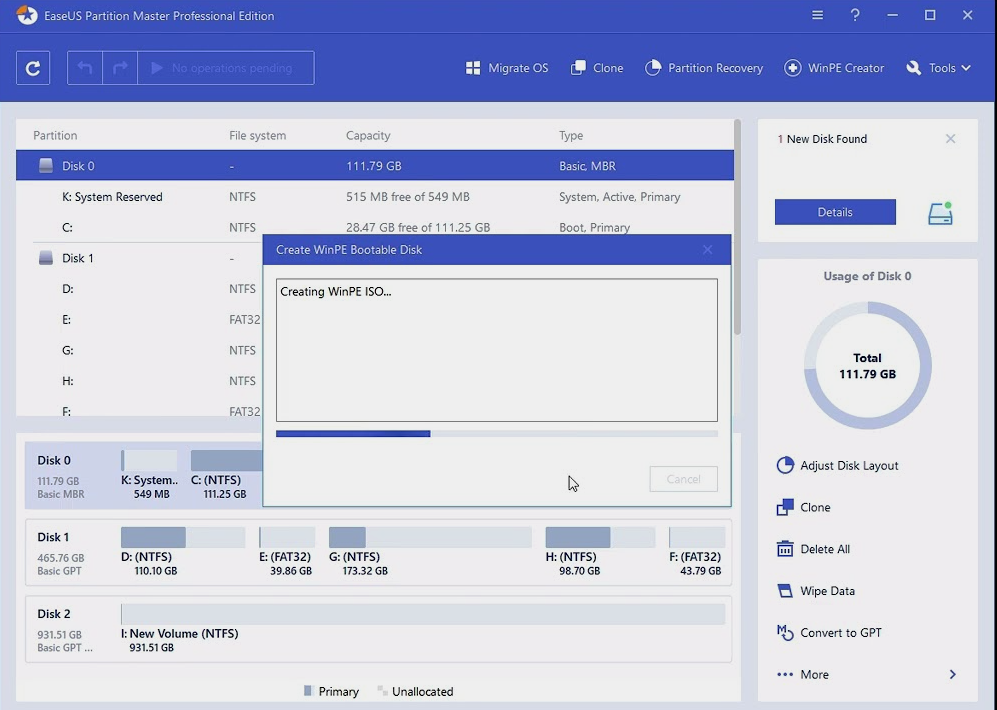Click the Unallocated legend color swatch
The image size is (997, 710).
pos(382,690)
